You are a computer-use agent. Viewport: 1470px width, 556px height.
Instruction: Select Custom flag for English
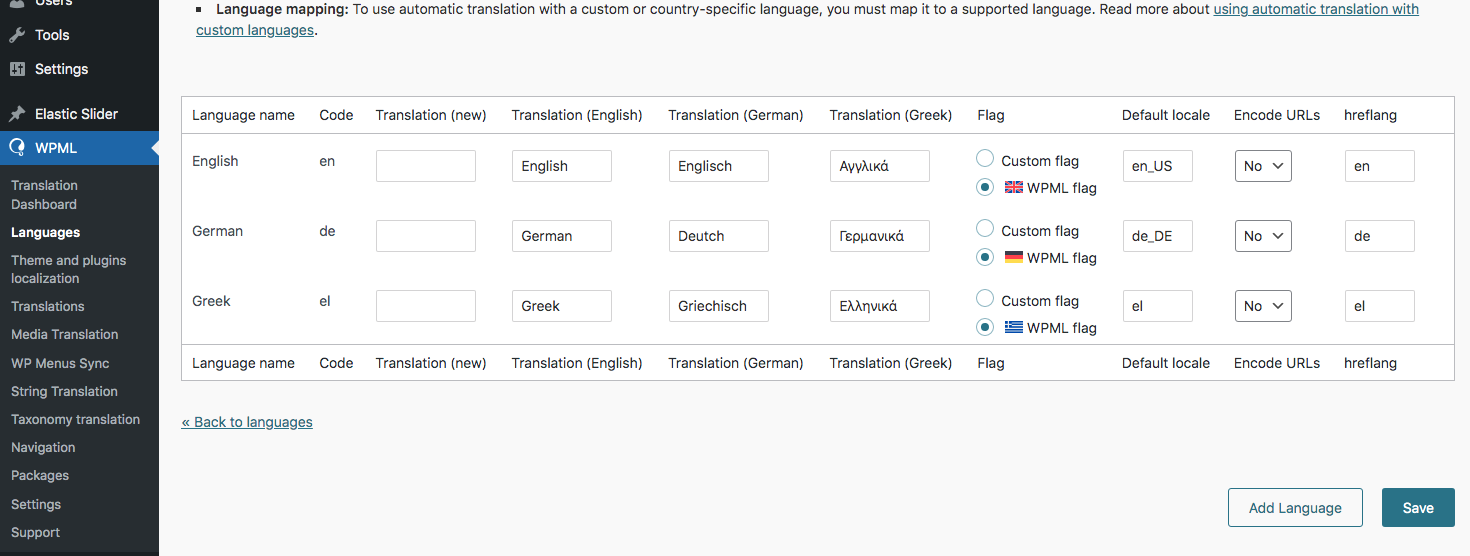(x=985, y=159)
